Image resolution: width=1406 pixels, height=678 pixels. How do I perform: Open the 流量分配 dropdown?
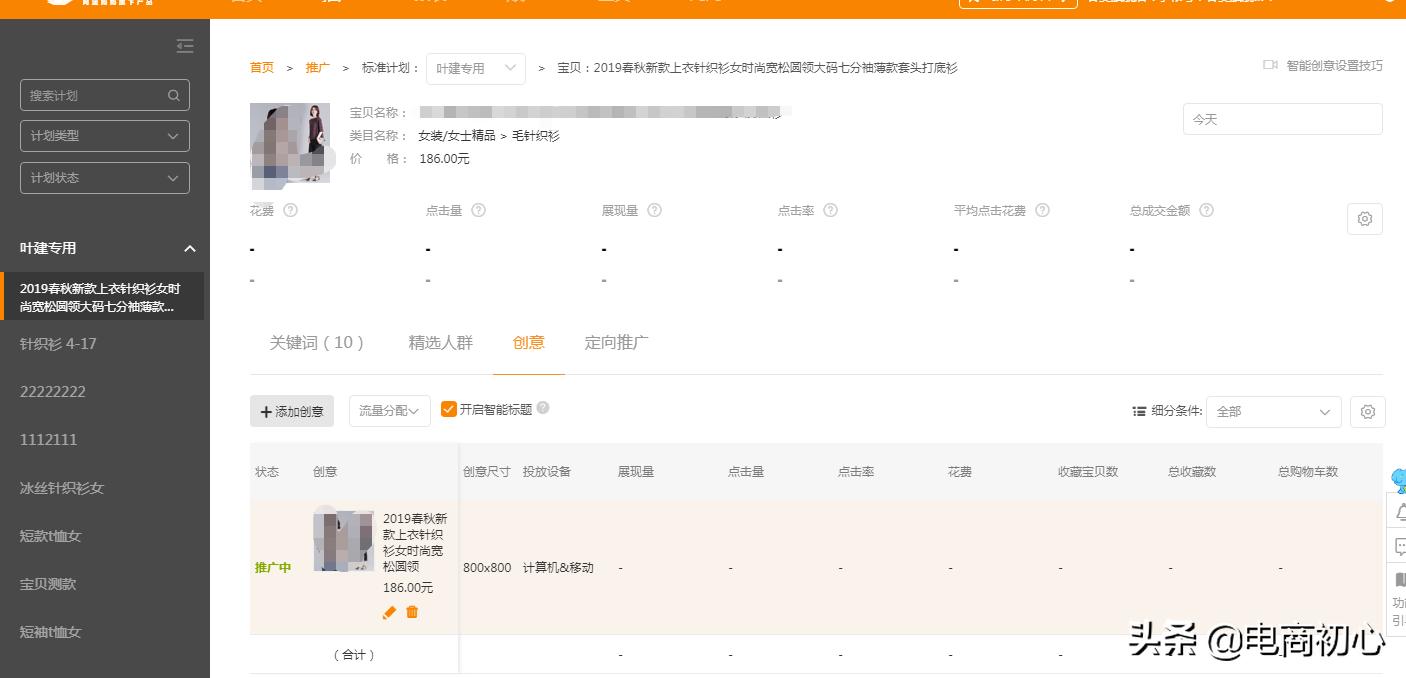389,410
